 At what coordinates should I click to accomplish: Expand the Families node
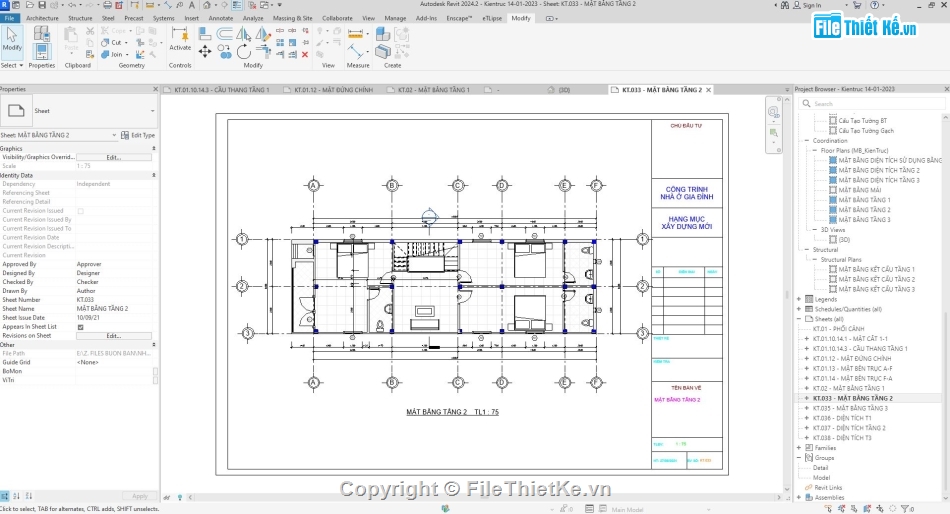click(x=799, y=448)
